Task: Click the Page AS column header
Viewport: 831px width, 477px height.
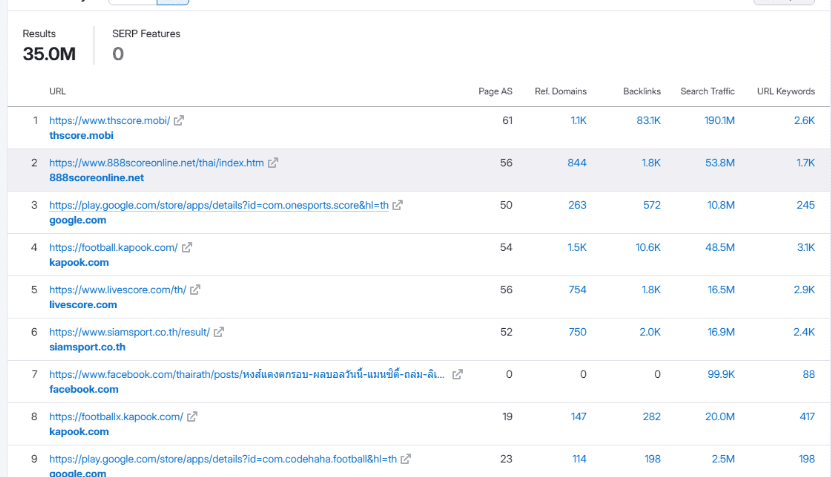Action: pos(495,91)
